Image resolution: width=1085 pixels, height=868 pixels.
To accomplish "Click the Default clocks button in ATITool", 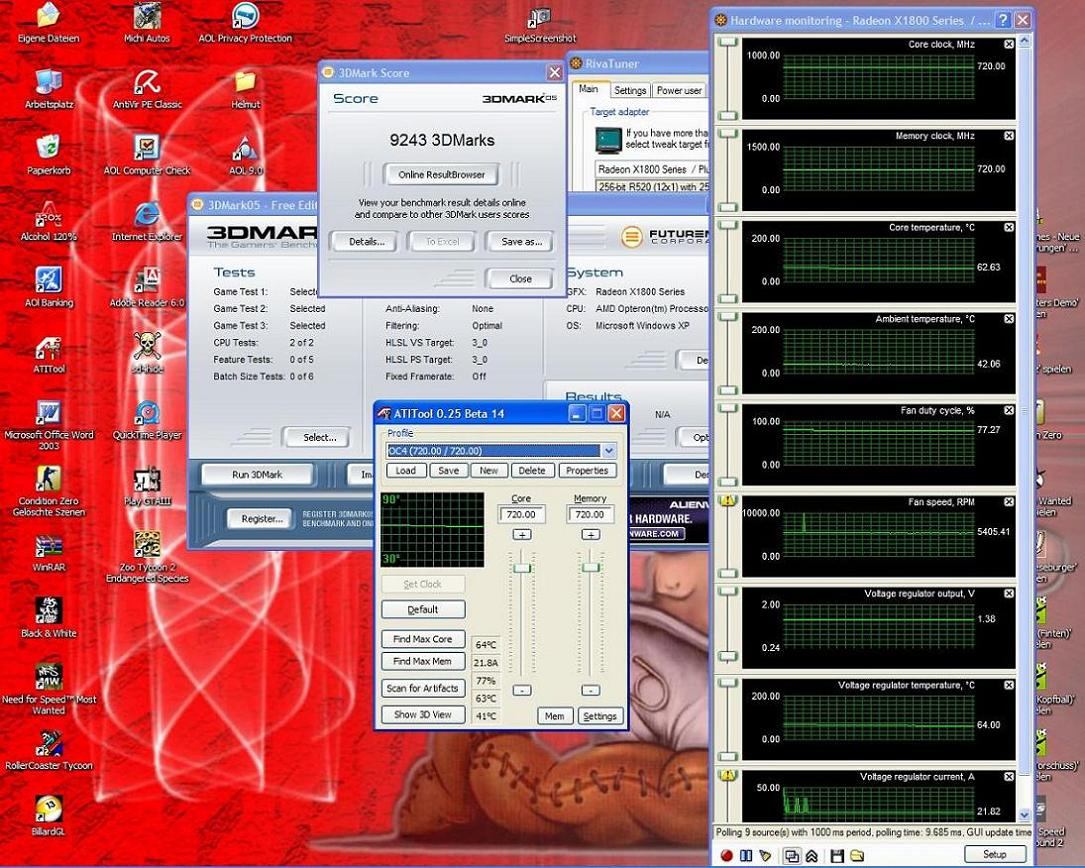I will coord(423,610).
